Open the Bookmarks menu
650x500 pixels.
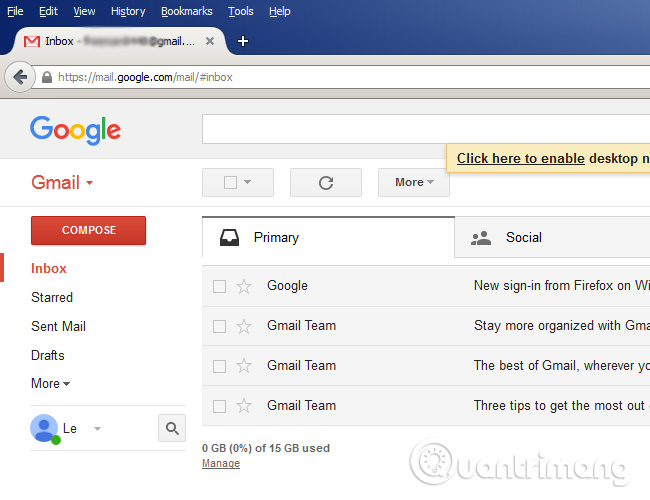[187, 11]
